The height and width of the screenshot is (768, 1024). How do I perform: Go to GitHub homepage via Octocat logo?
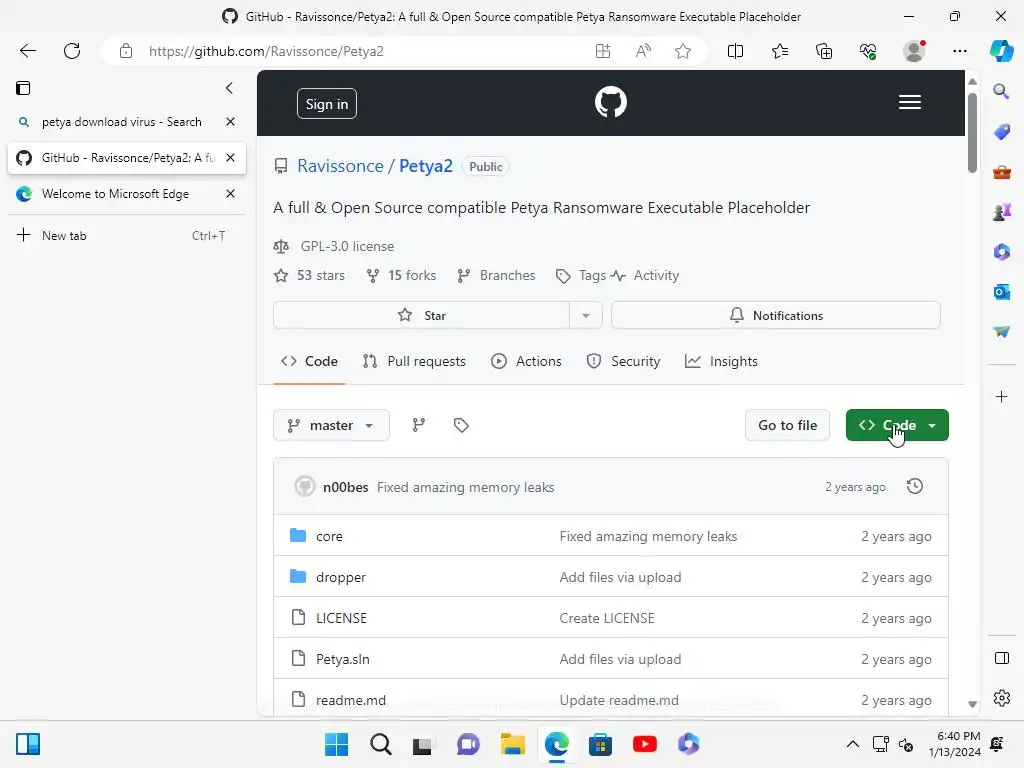click(x=611, y=103)
